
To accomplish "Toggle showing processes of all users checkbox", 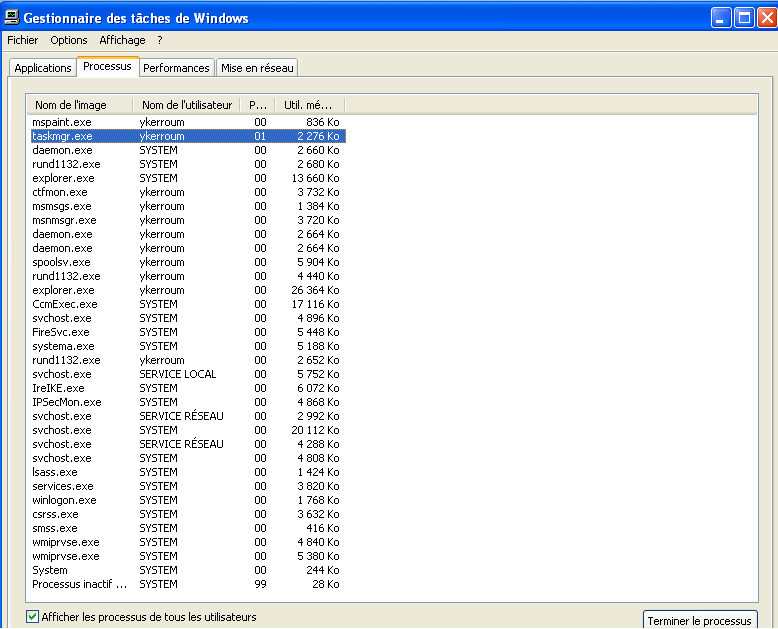I will tap(33, 617).
